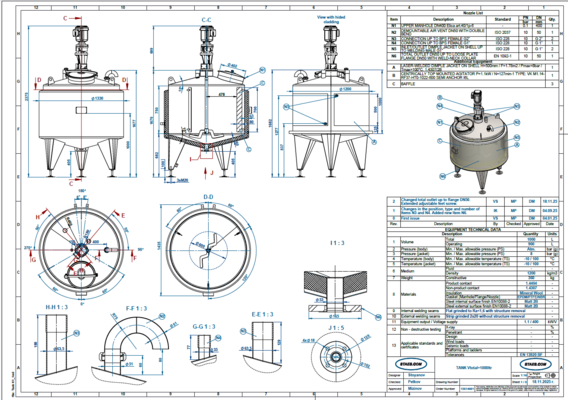
Task: Click the 'Date' header in revision table
Action: (550, 224)
